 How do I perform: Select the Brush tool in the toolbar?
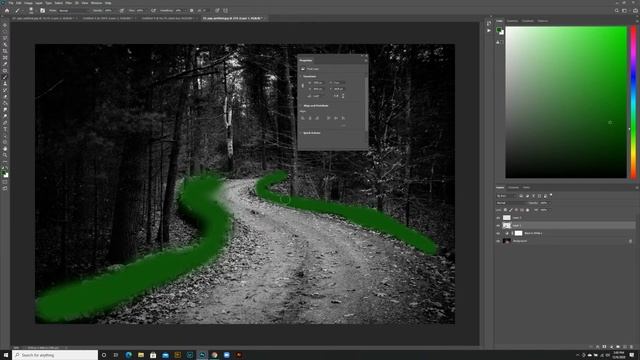[5, 77]
